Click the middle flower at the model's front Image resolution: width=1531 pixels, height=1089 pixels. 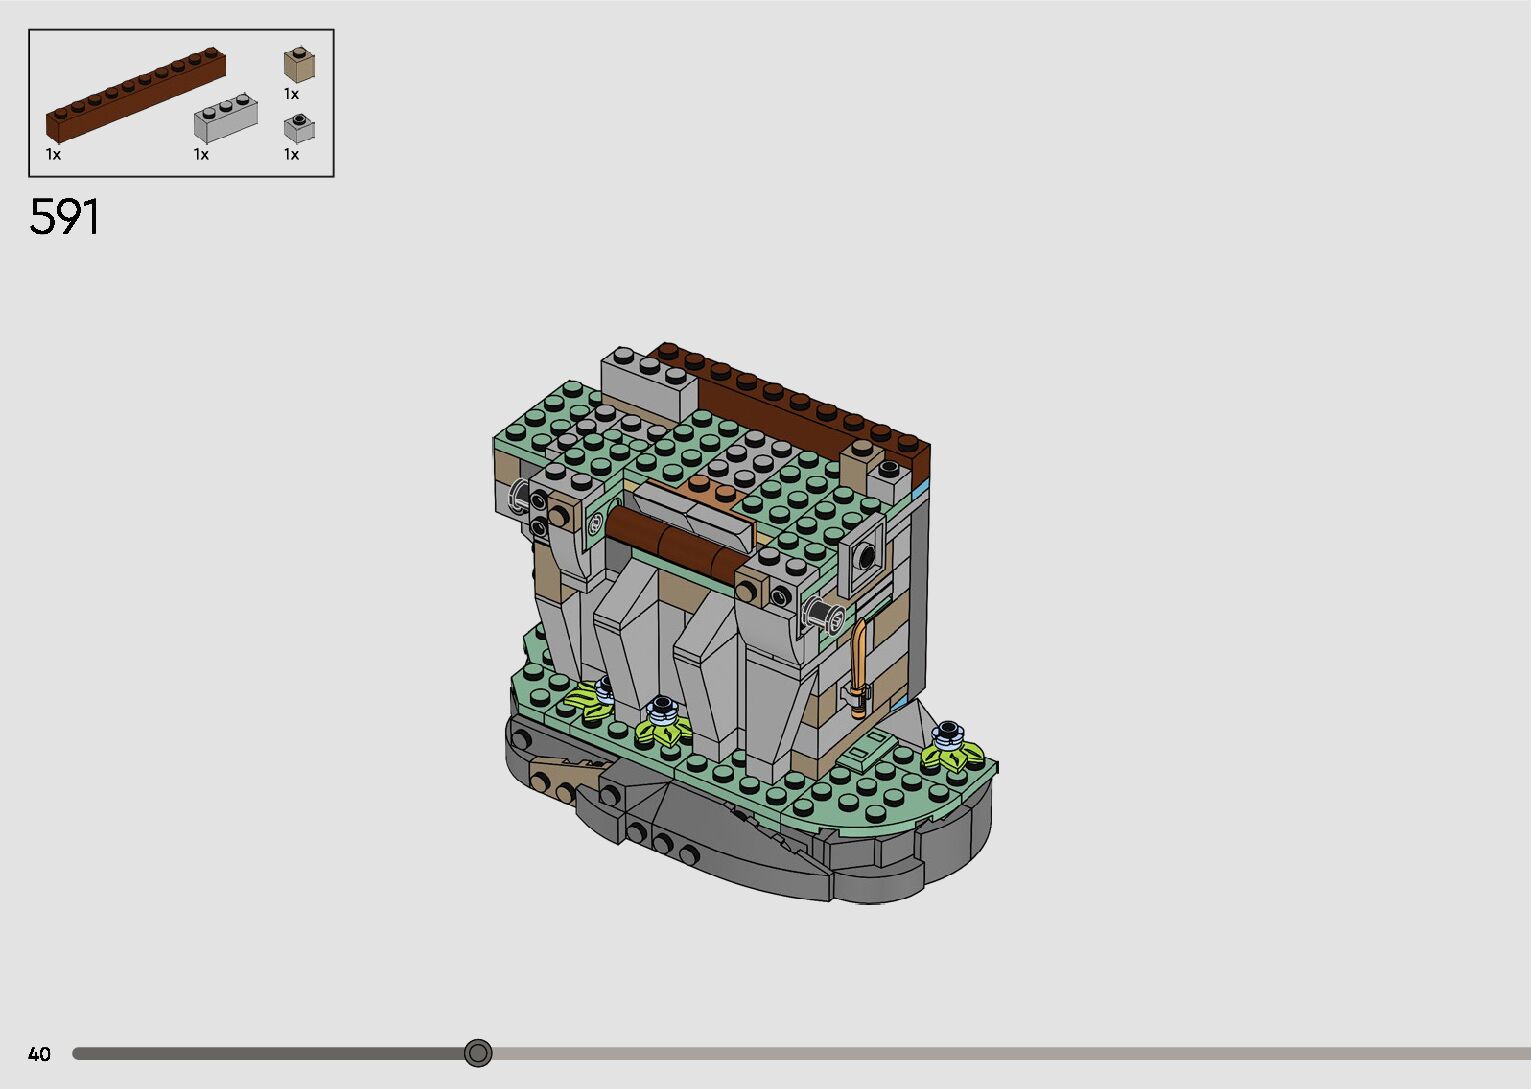pyautogui.click(x=663, y=721)
